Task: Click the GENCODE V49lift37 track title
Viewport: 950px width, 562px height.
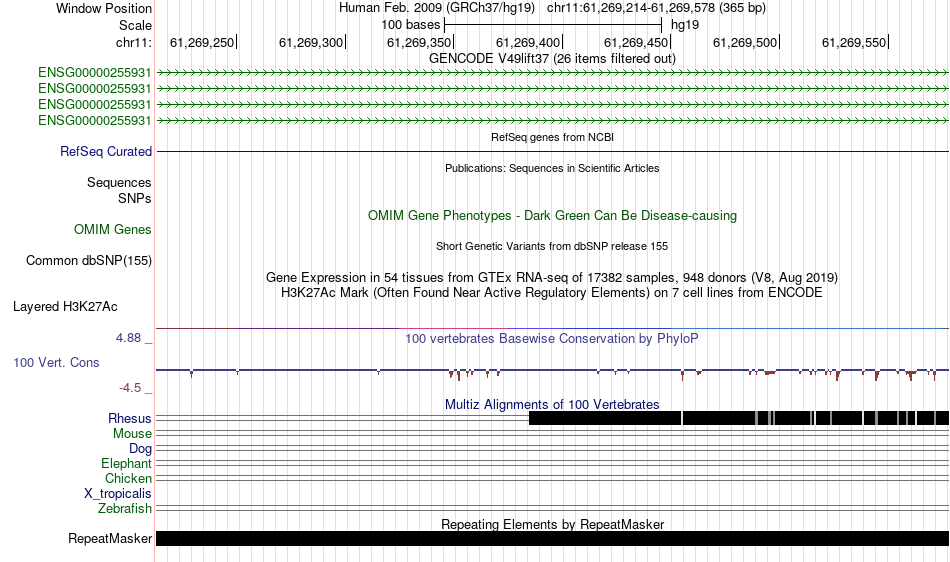Action: [x=552, y=59]
